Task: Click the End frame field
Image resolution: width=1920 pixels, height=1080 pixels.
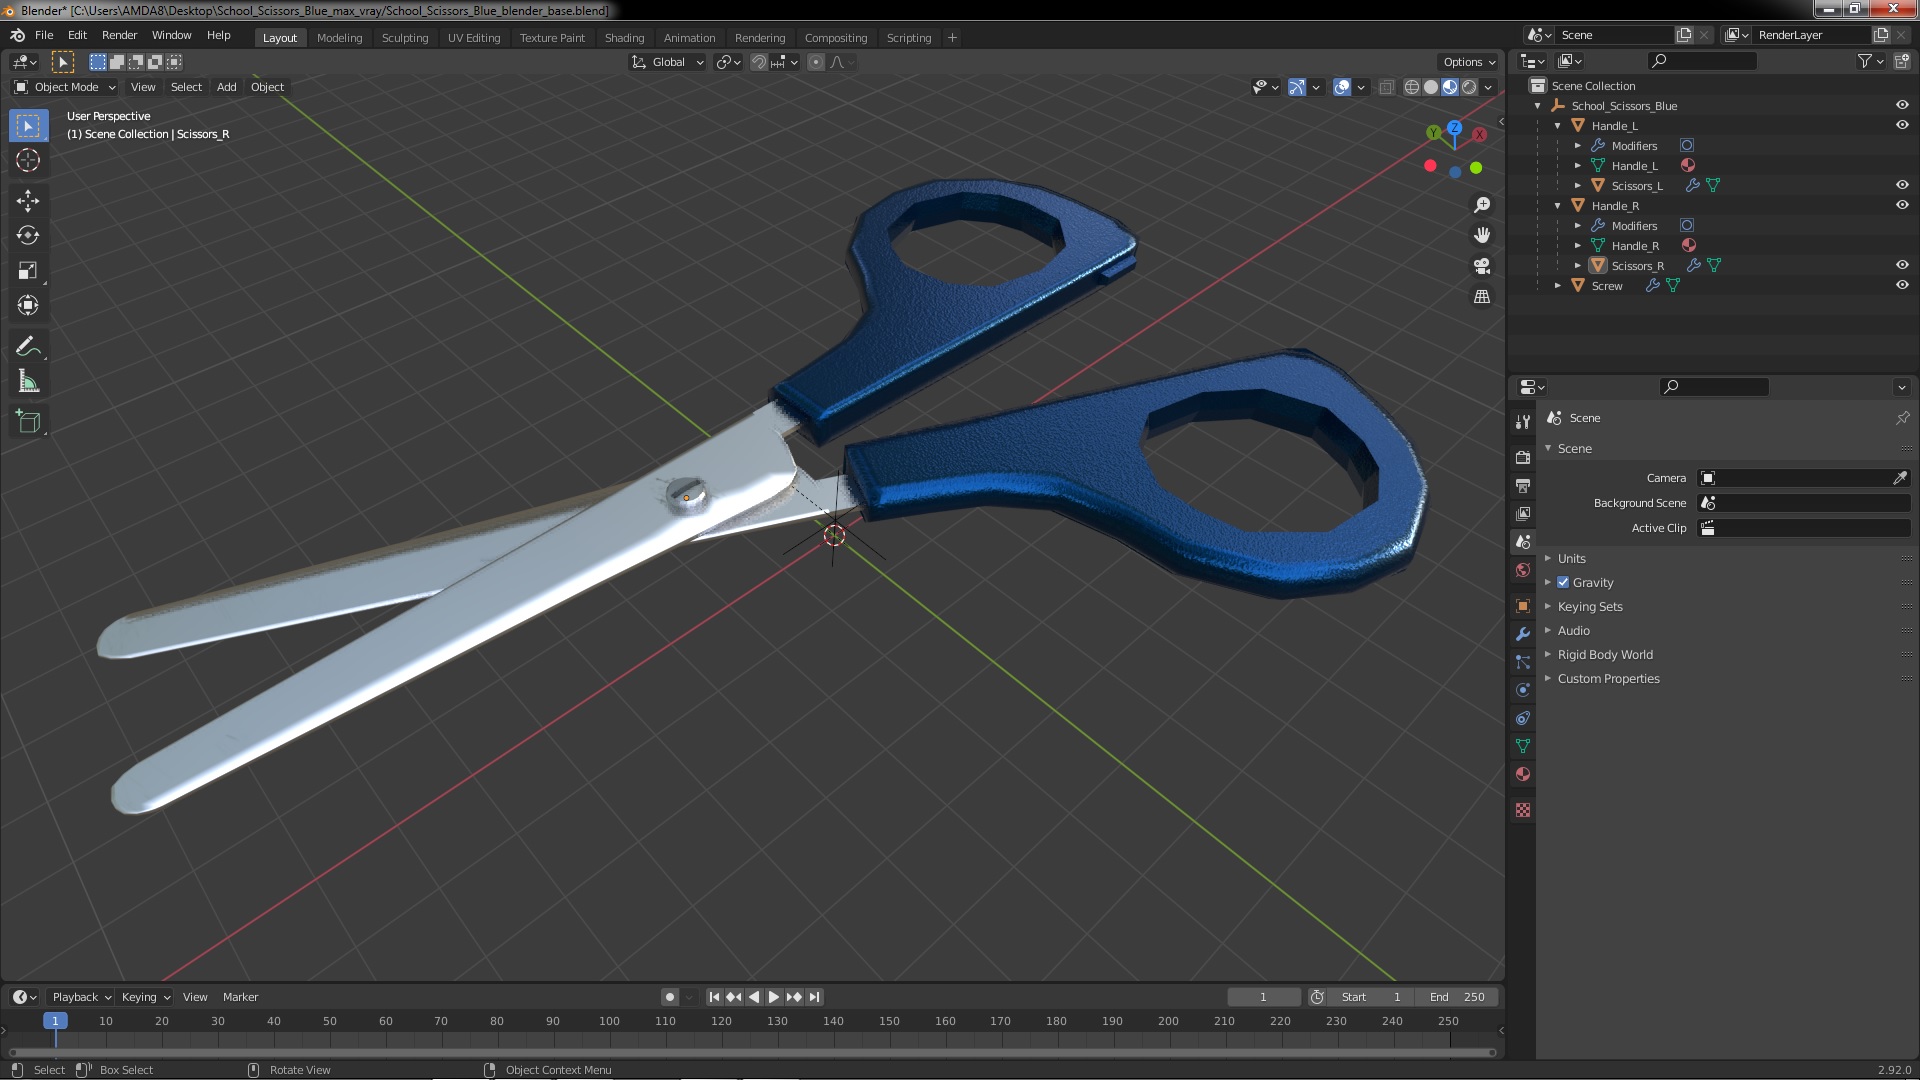Action: [x=1456, y=997]
